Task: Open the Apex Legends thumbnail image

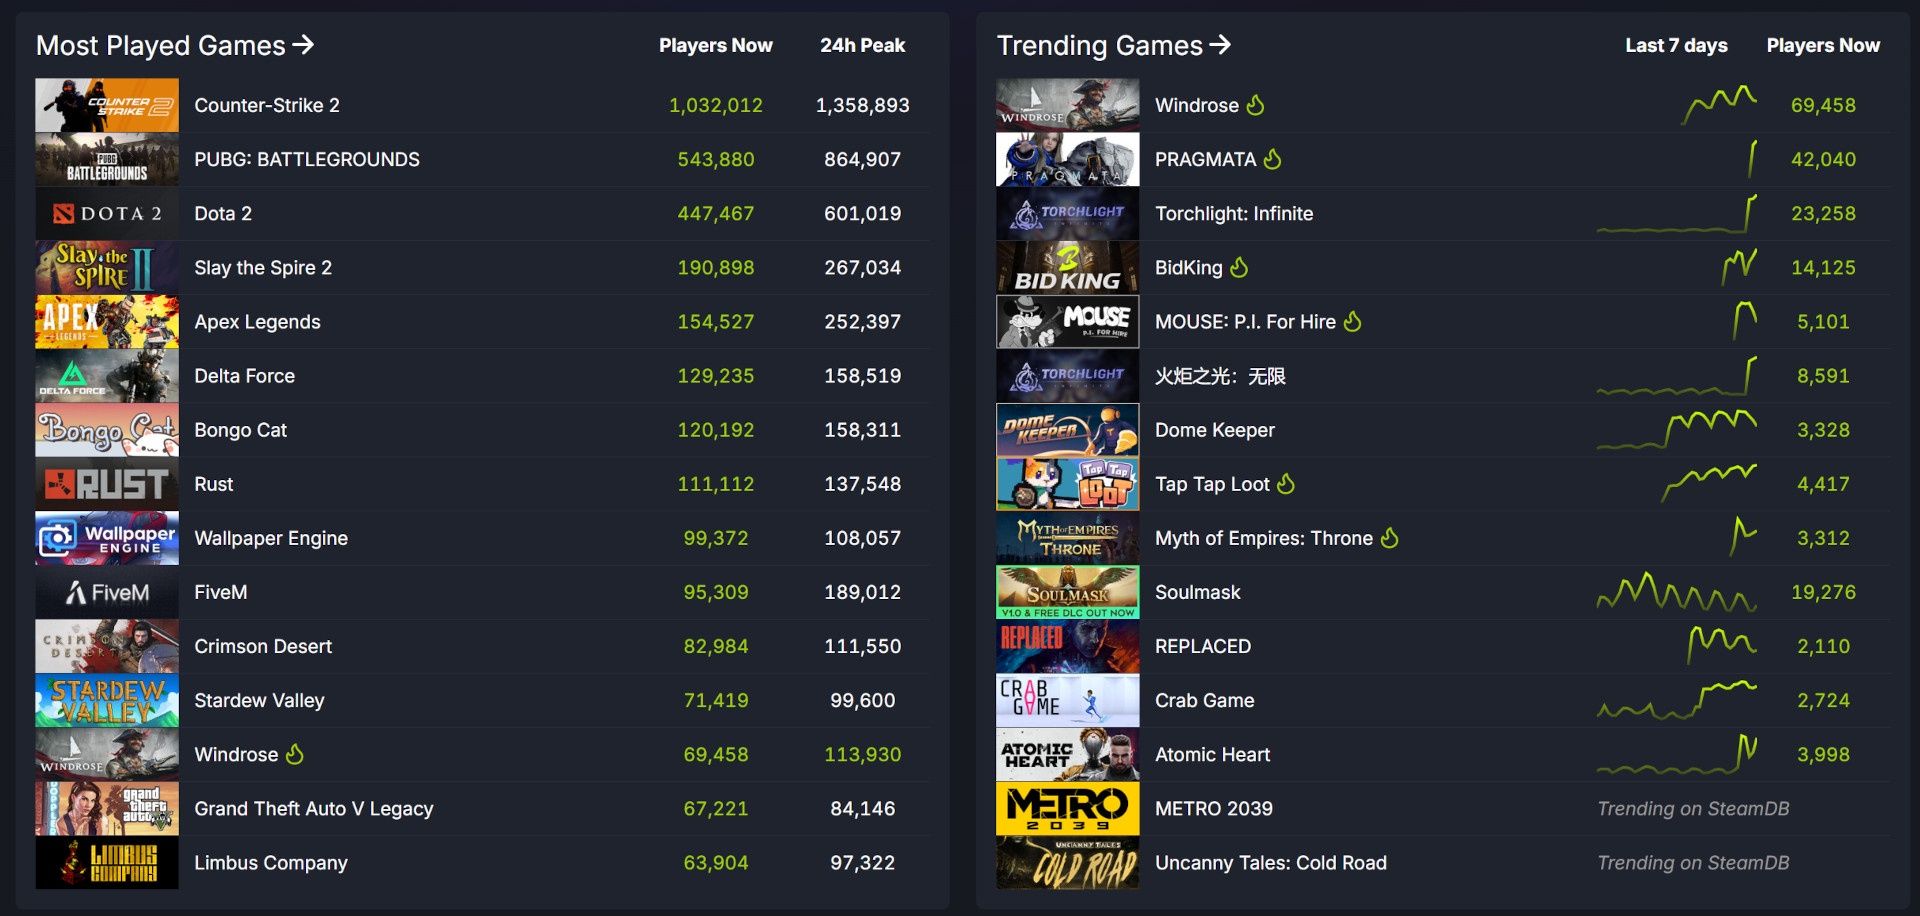Action: (x=107, y=321)
